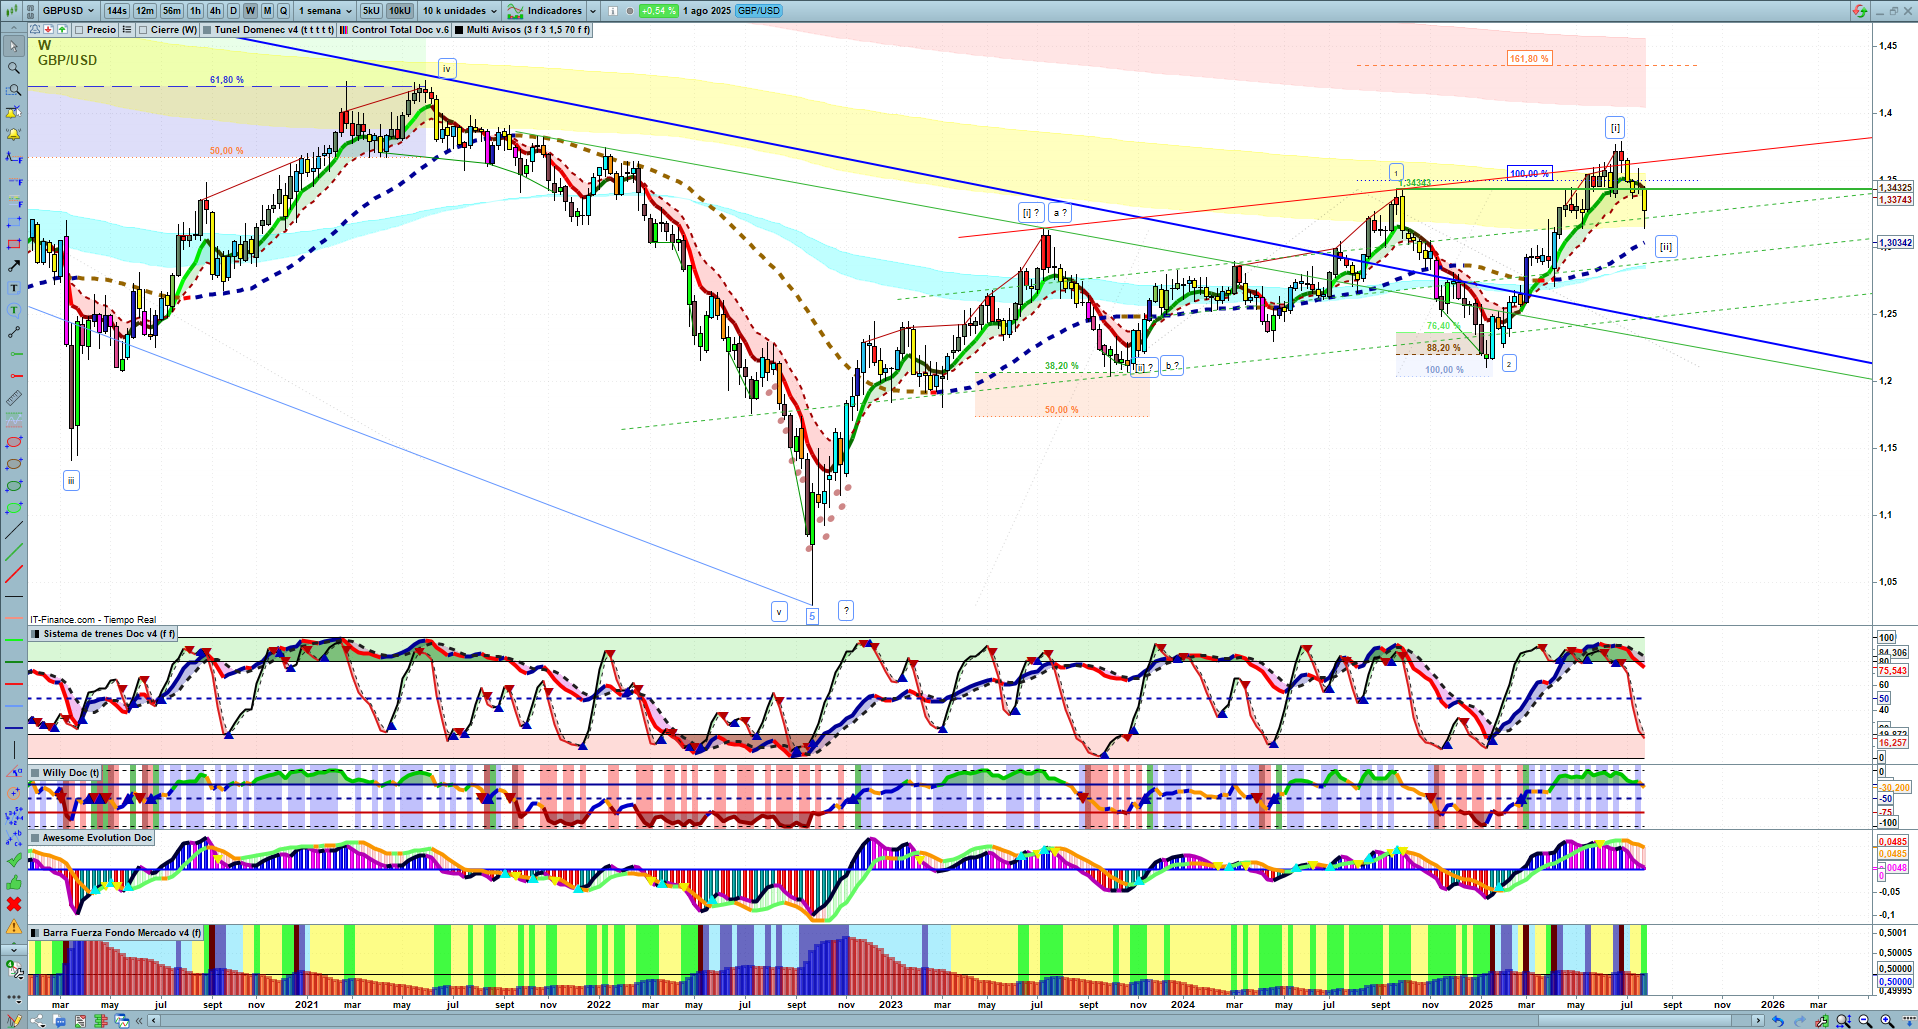Screen dimensions: 1918x1029
Task: Toggle Tunel Domenec v4 indicator box
Action: coord(207,30)
